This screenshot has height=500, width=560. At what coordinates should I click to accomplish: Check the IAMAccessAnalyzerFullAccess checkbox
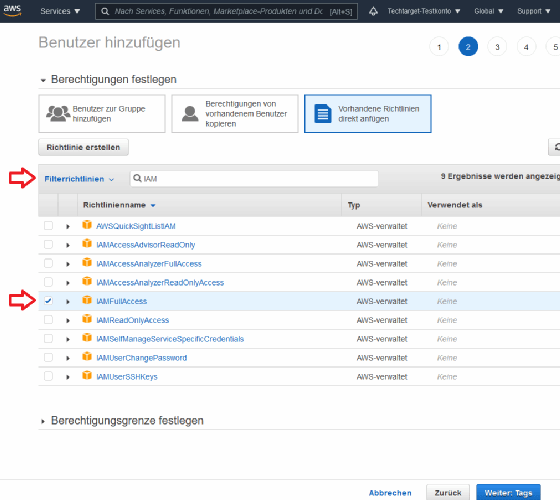click(48, 264)
